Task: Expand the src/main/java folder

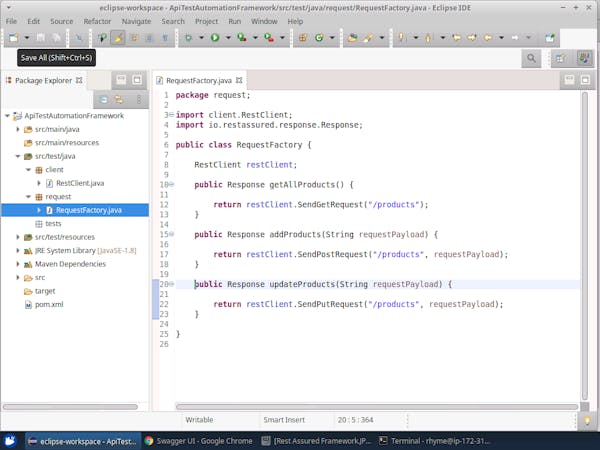Action: [x=18, y=129]
